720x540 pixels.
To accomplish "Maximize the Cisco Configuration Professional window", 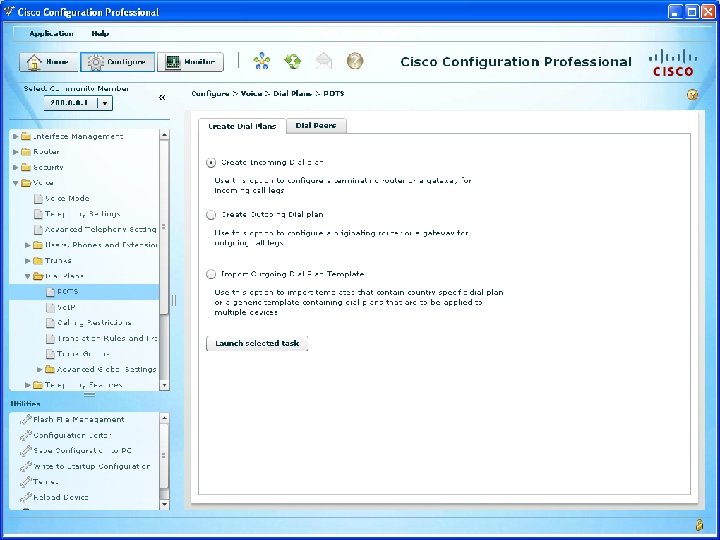I will (x=692, y=11).
